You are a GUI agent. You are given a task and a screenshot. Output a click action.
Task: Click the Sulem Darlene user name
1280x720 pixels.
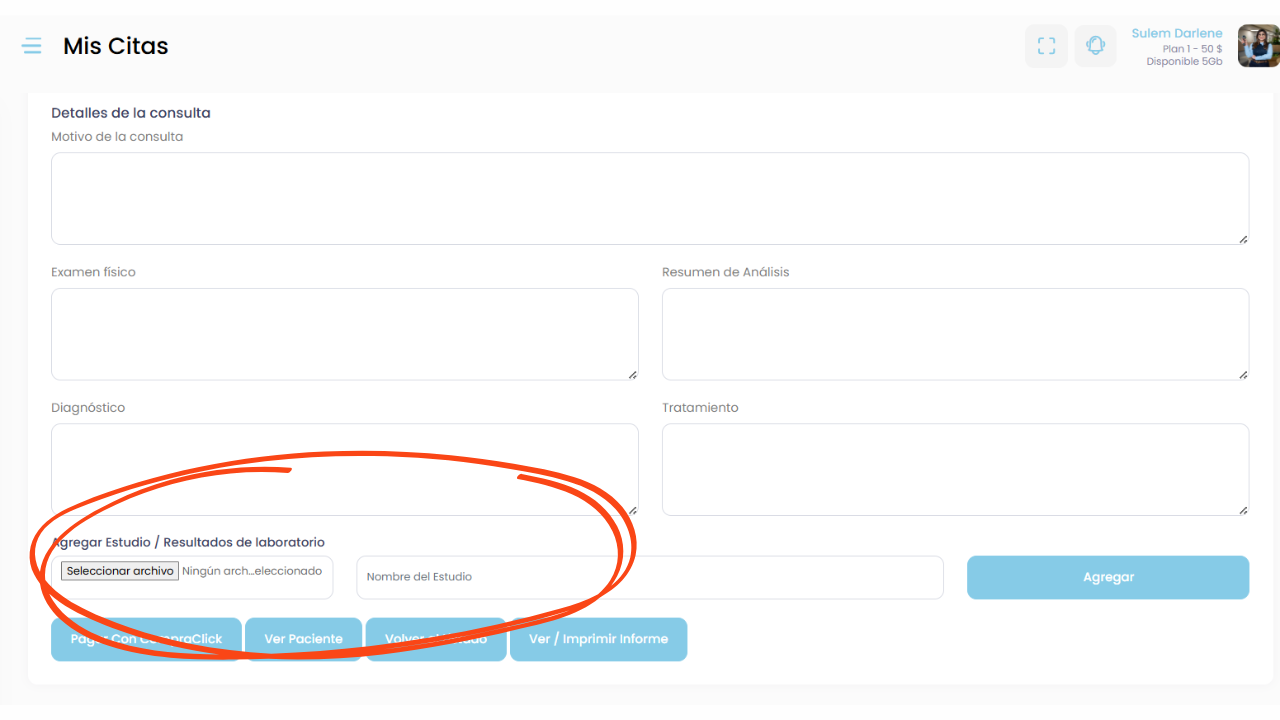coord(1176,33)
